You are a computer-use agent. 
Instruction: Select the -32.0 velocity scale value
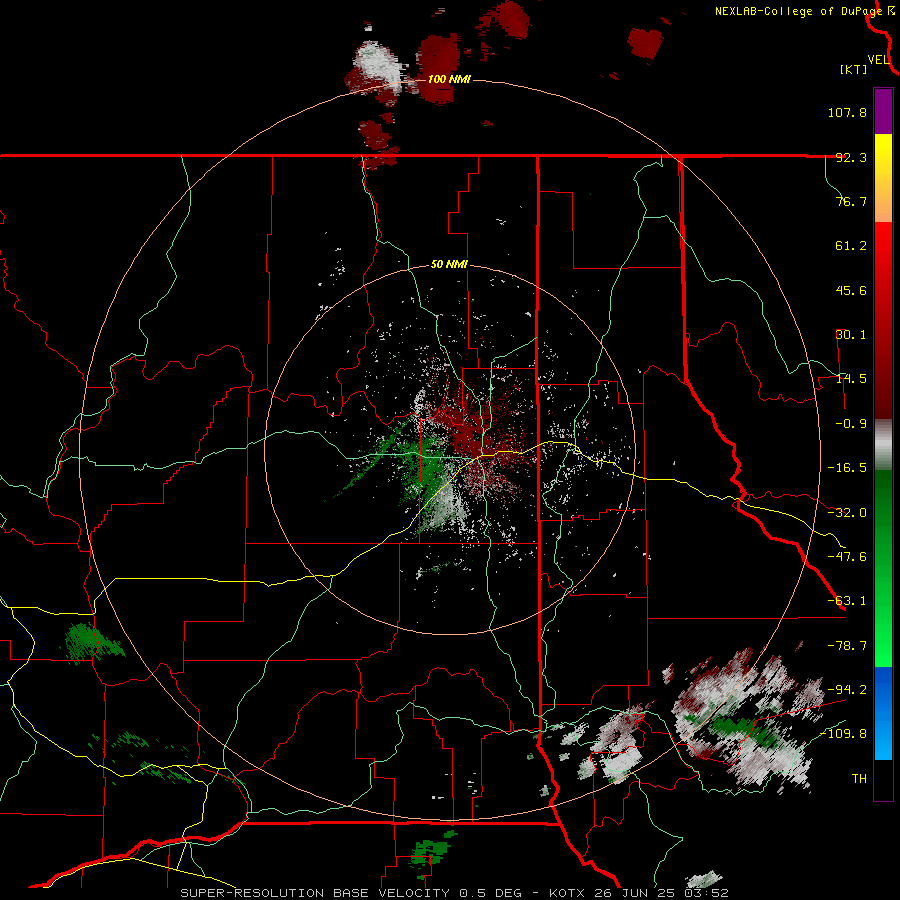847,513
